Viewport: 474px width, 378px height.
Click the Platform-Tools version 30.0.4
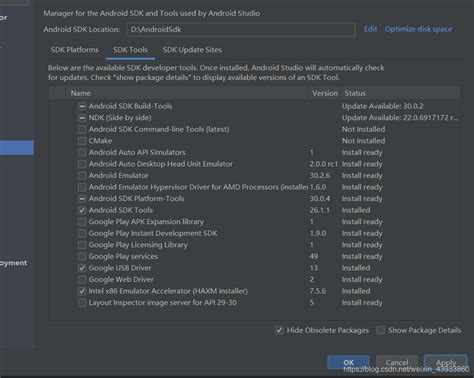(320, 199)
